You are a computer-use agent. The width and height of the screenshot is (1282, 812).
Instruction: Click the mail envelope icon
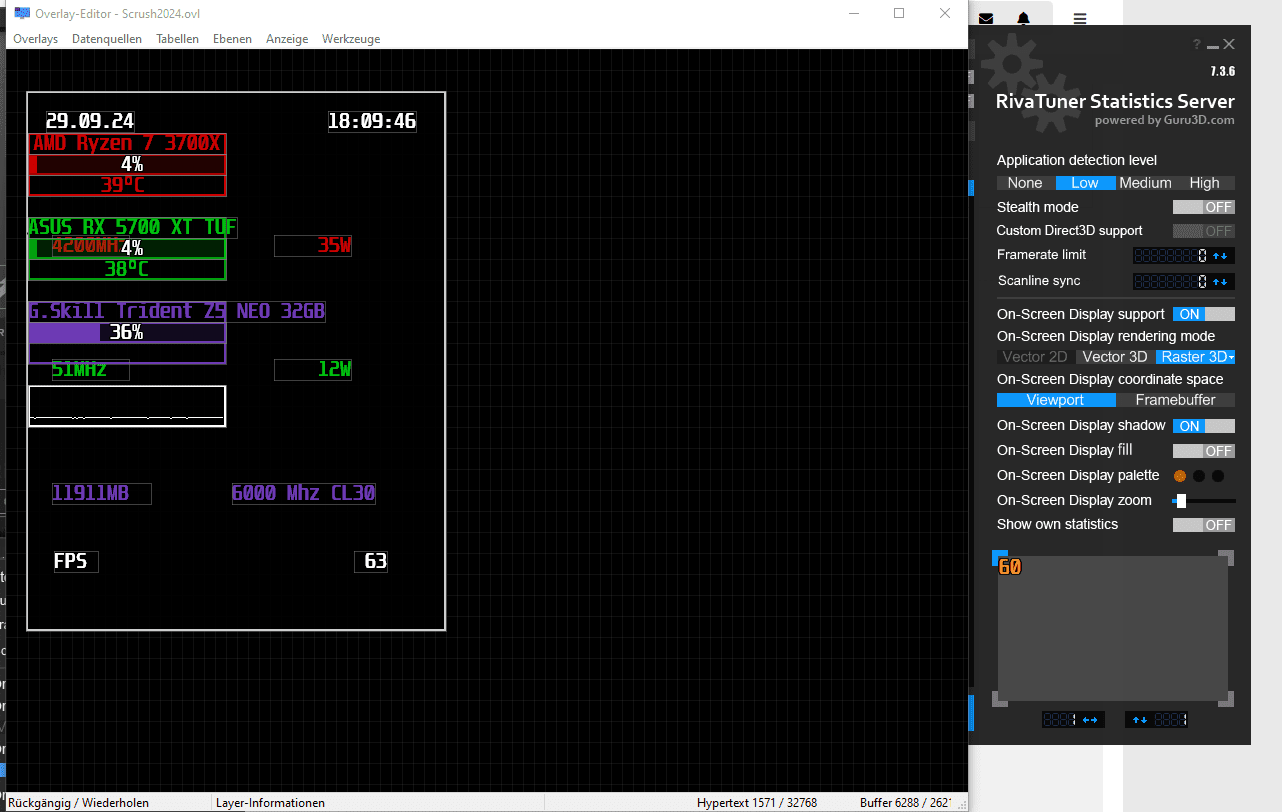[986, 19]
